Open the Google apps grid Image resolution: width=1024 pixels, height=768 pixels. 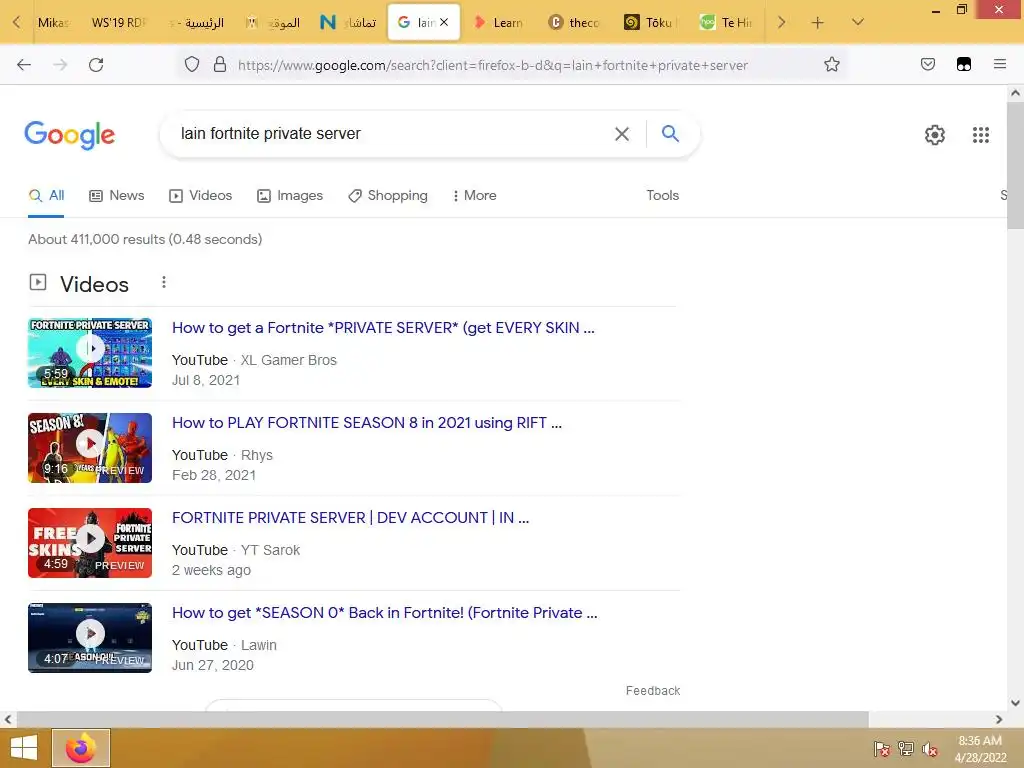[980, 135]
